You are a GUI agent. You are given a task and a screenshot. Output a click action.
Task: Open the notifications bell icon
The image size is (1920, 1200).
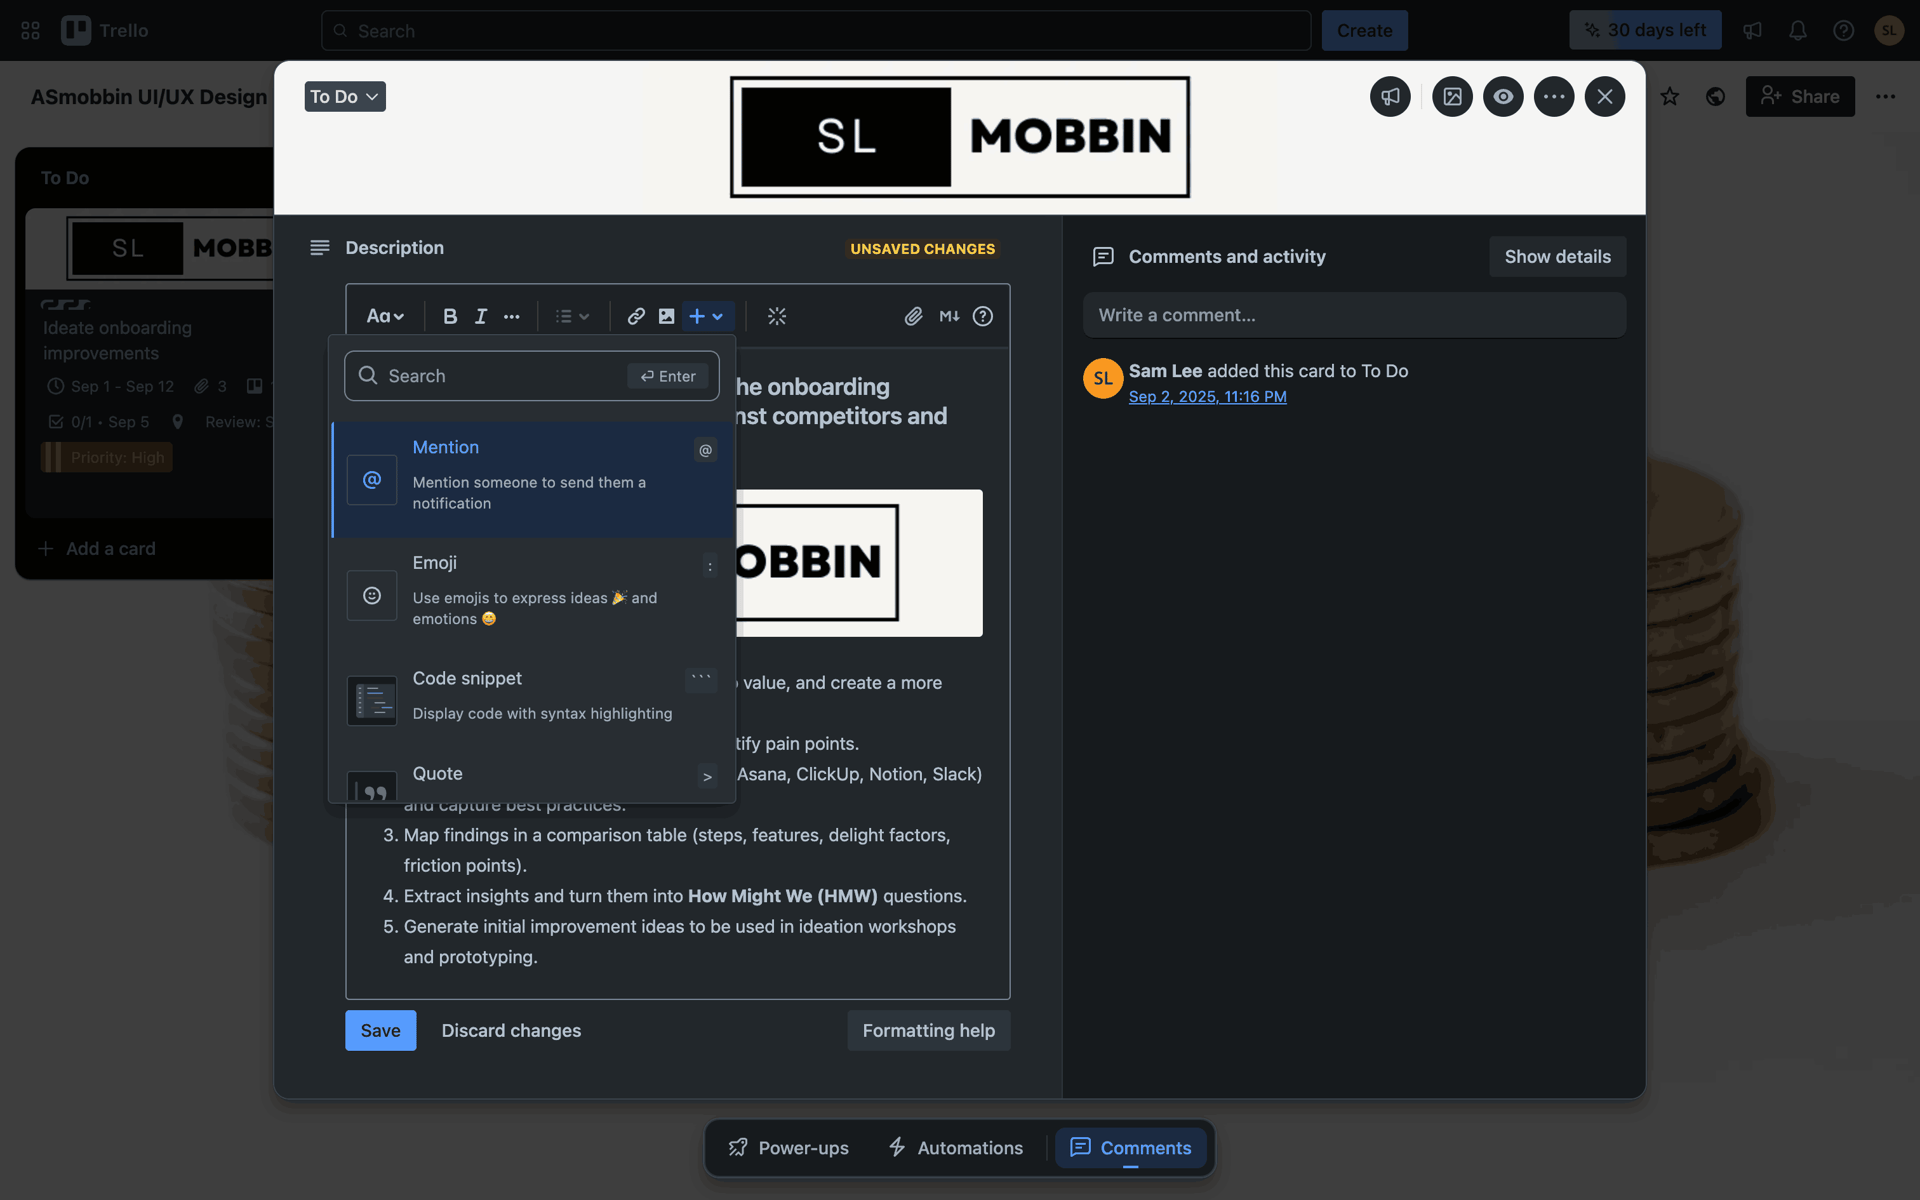pyautogui.click(x=1798, y=31)
